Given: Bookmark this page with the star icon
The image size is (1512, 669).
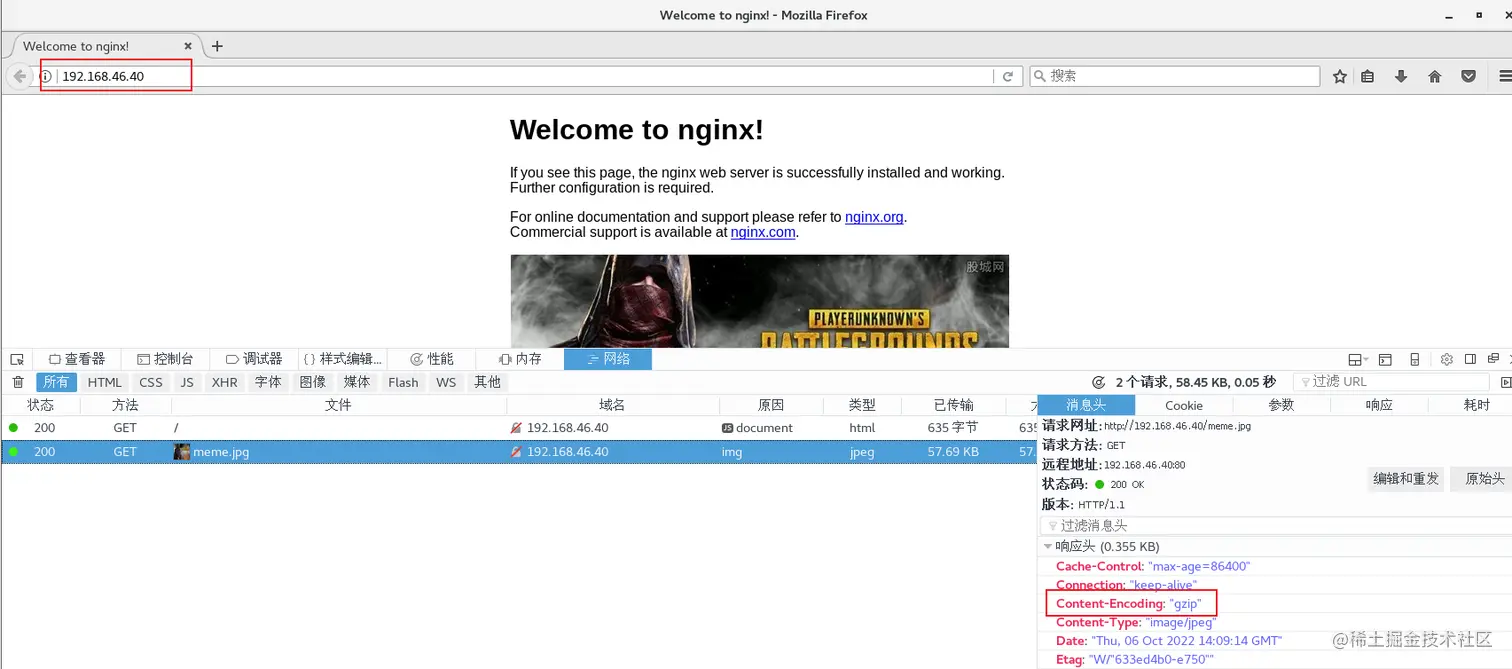Looking at the screenshot, I should tap(1339, 75).
